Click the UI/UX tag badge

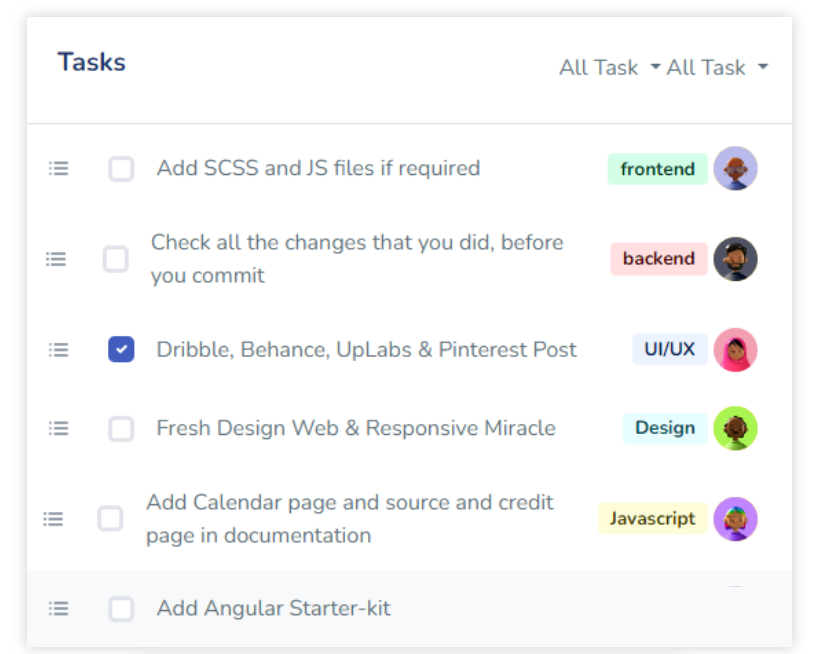669,350
